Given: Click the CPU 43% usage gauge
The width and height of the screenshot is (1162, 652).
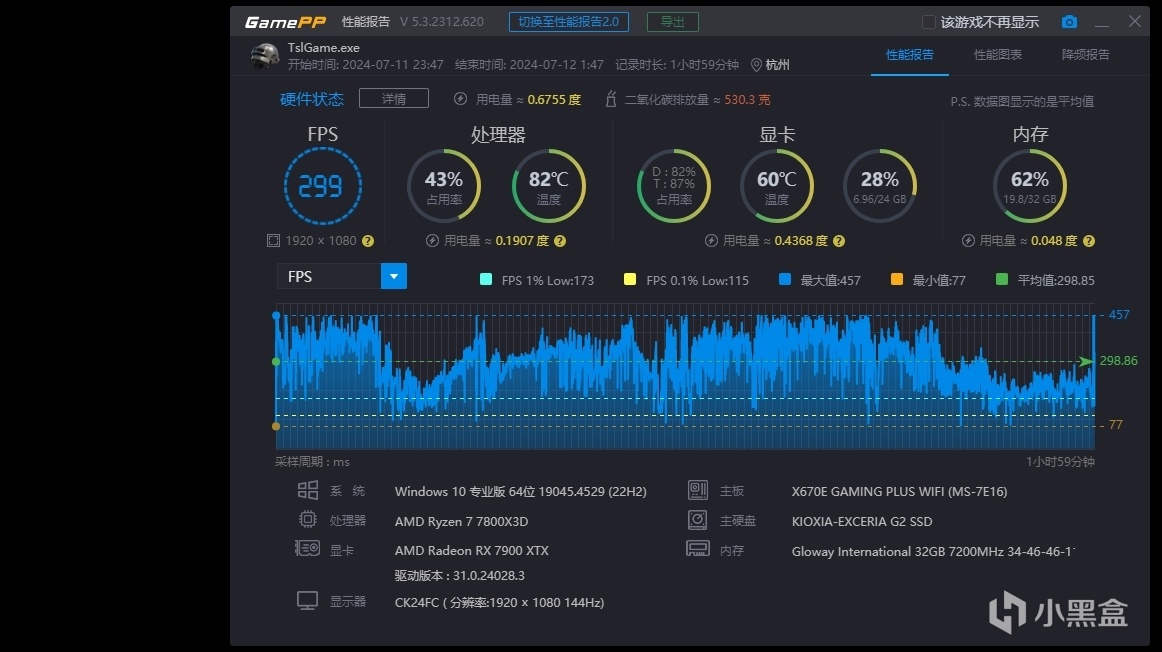Looking at the screenshot, I should tap(444, 186).
